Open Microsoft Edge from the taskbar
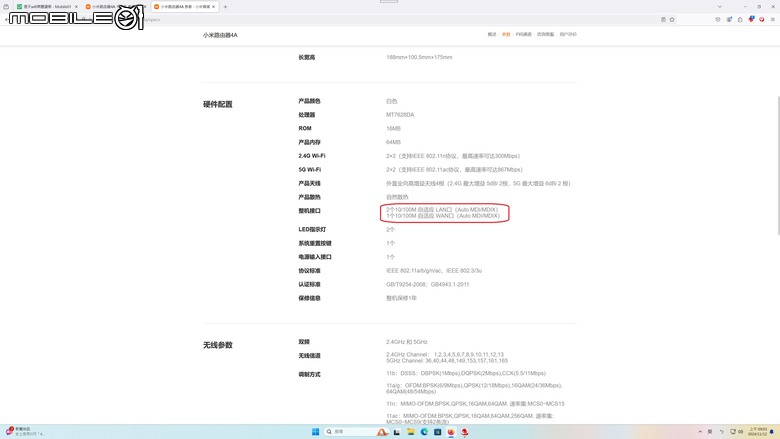The height and width of the screenshot is (439, 780). click(424, 432)
